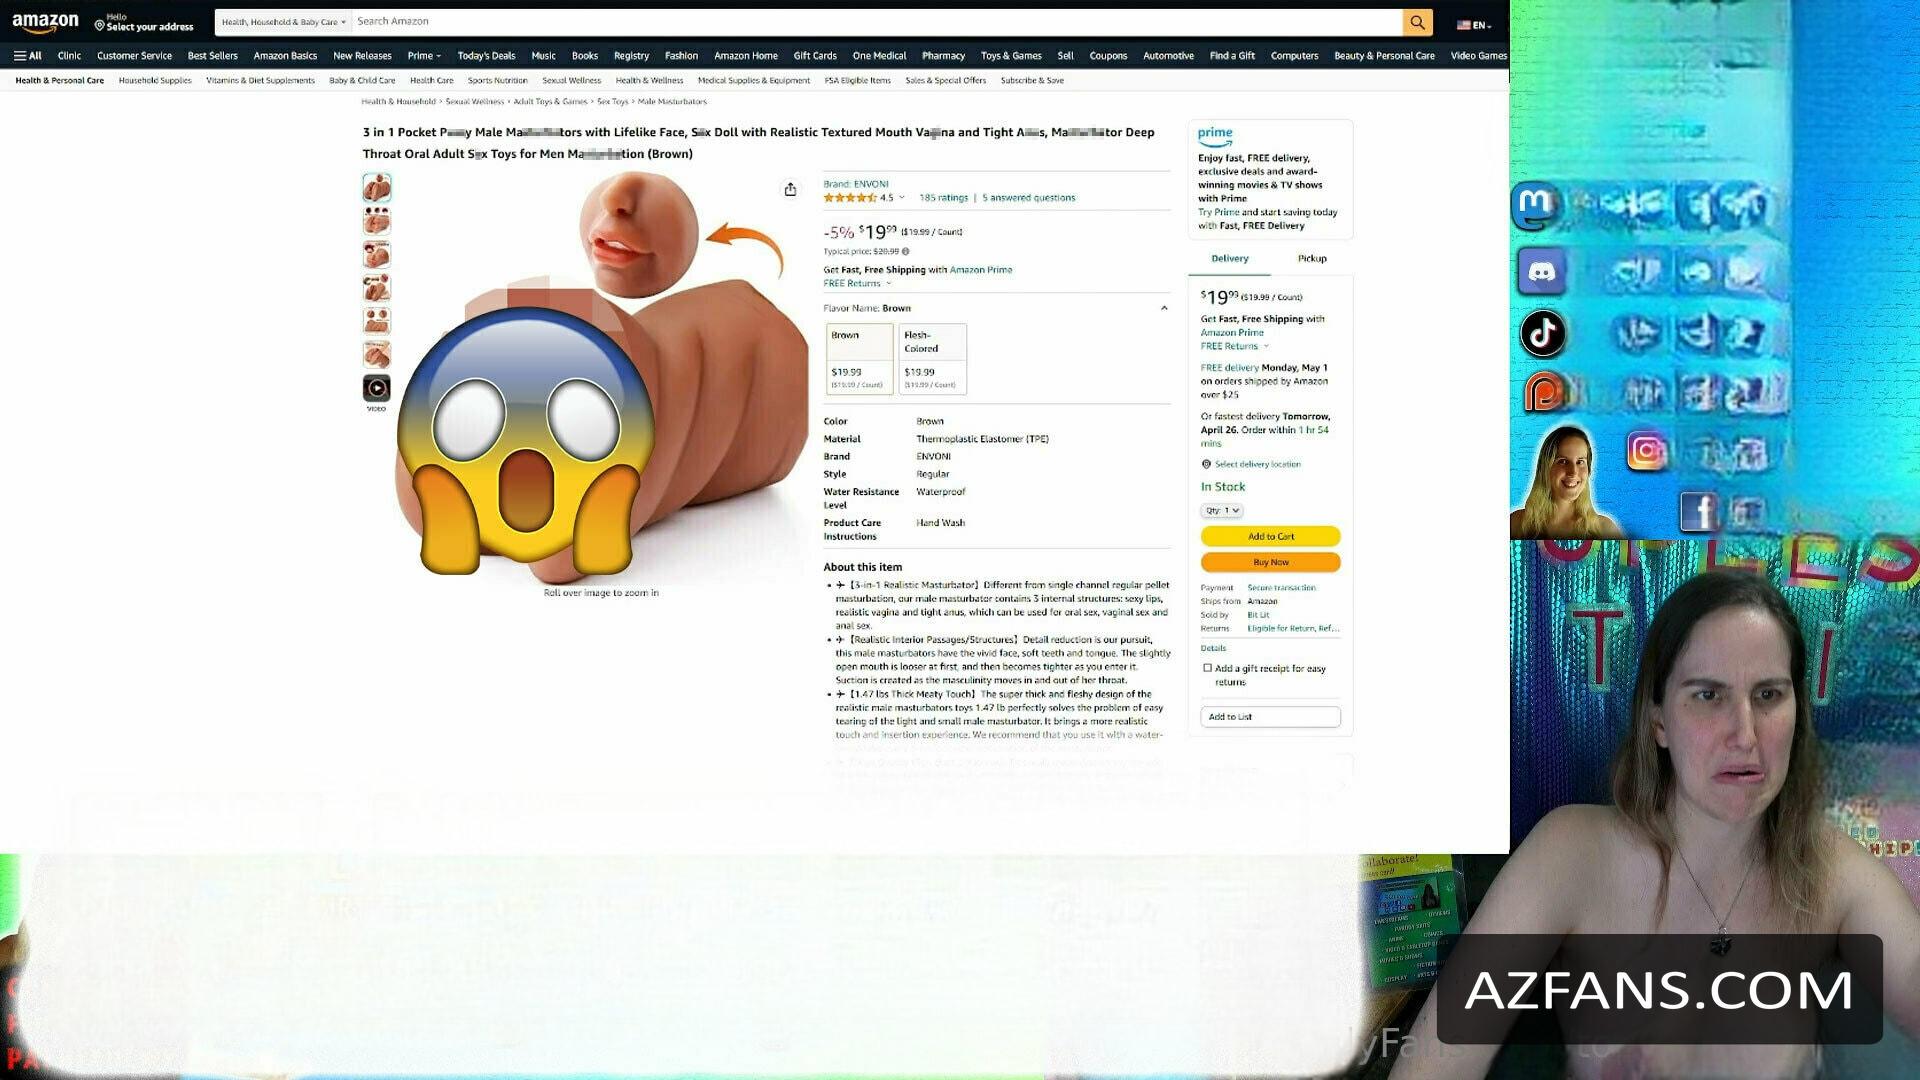Screen dimensions: 1920x1080
Task: Click the star rating icons
Action: coord(850,198)
